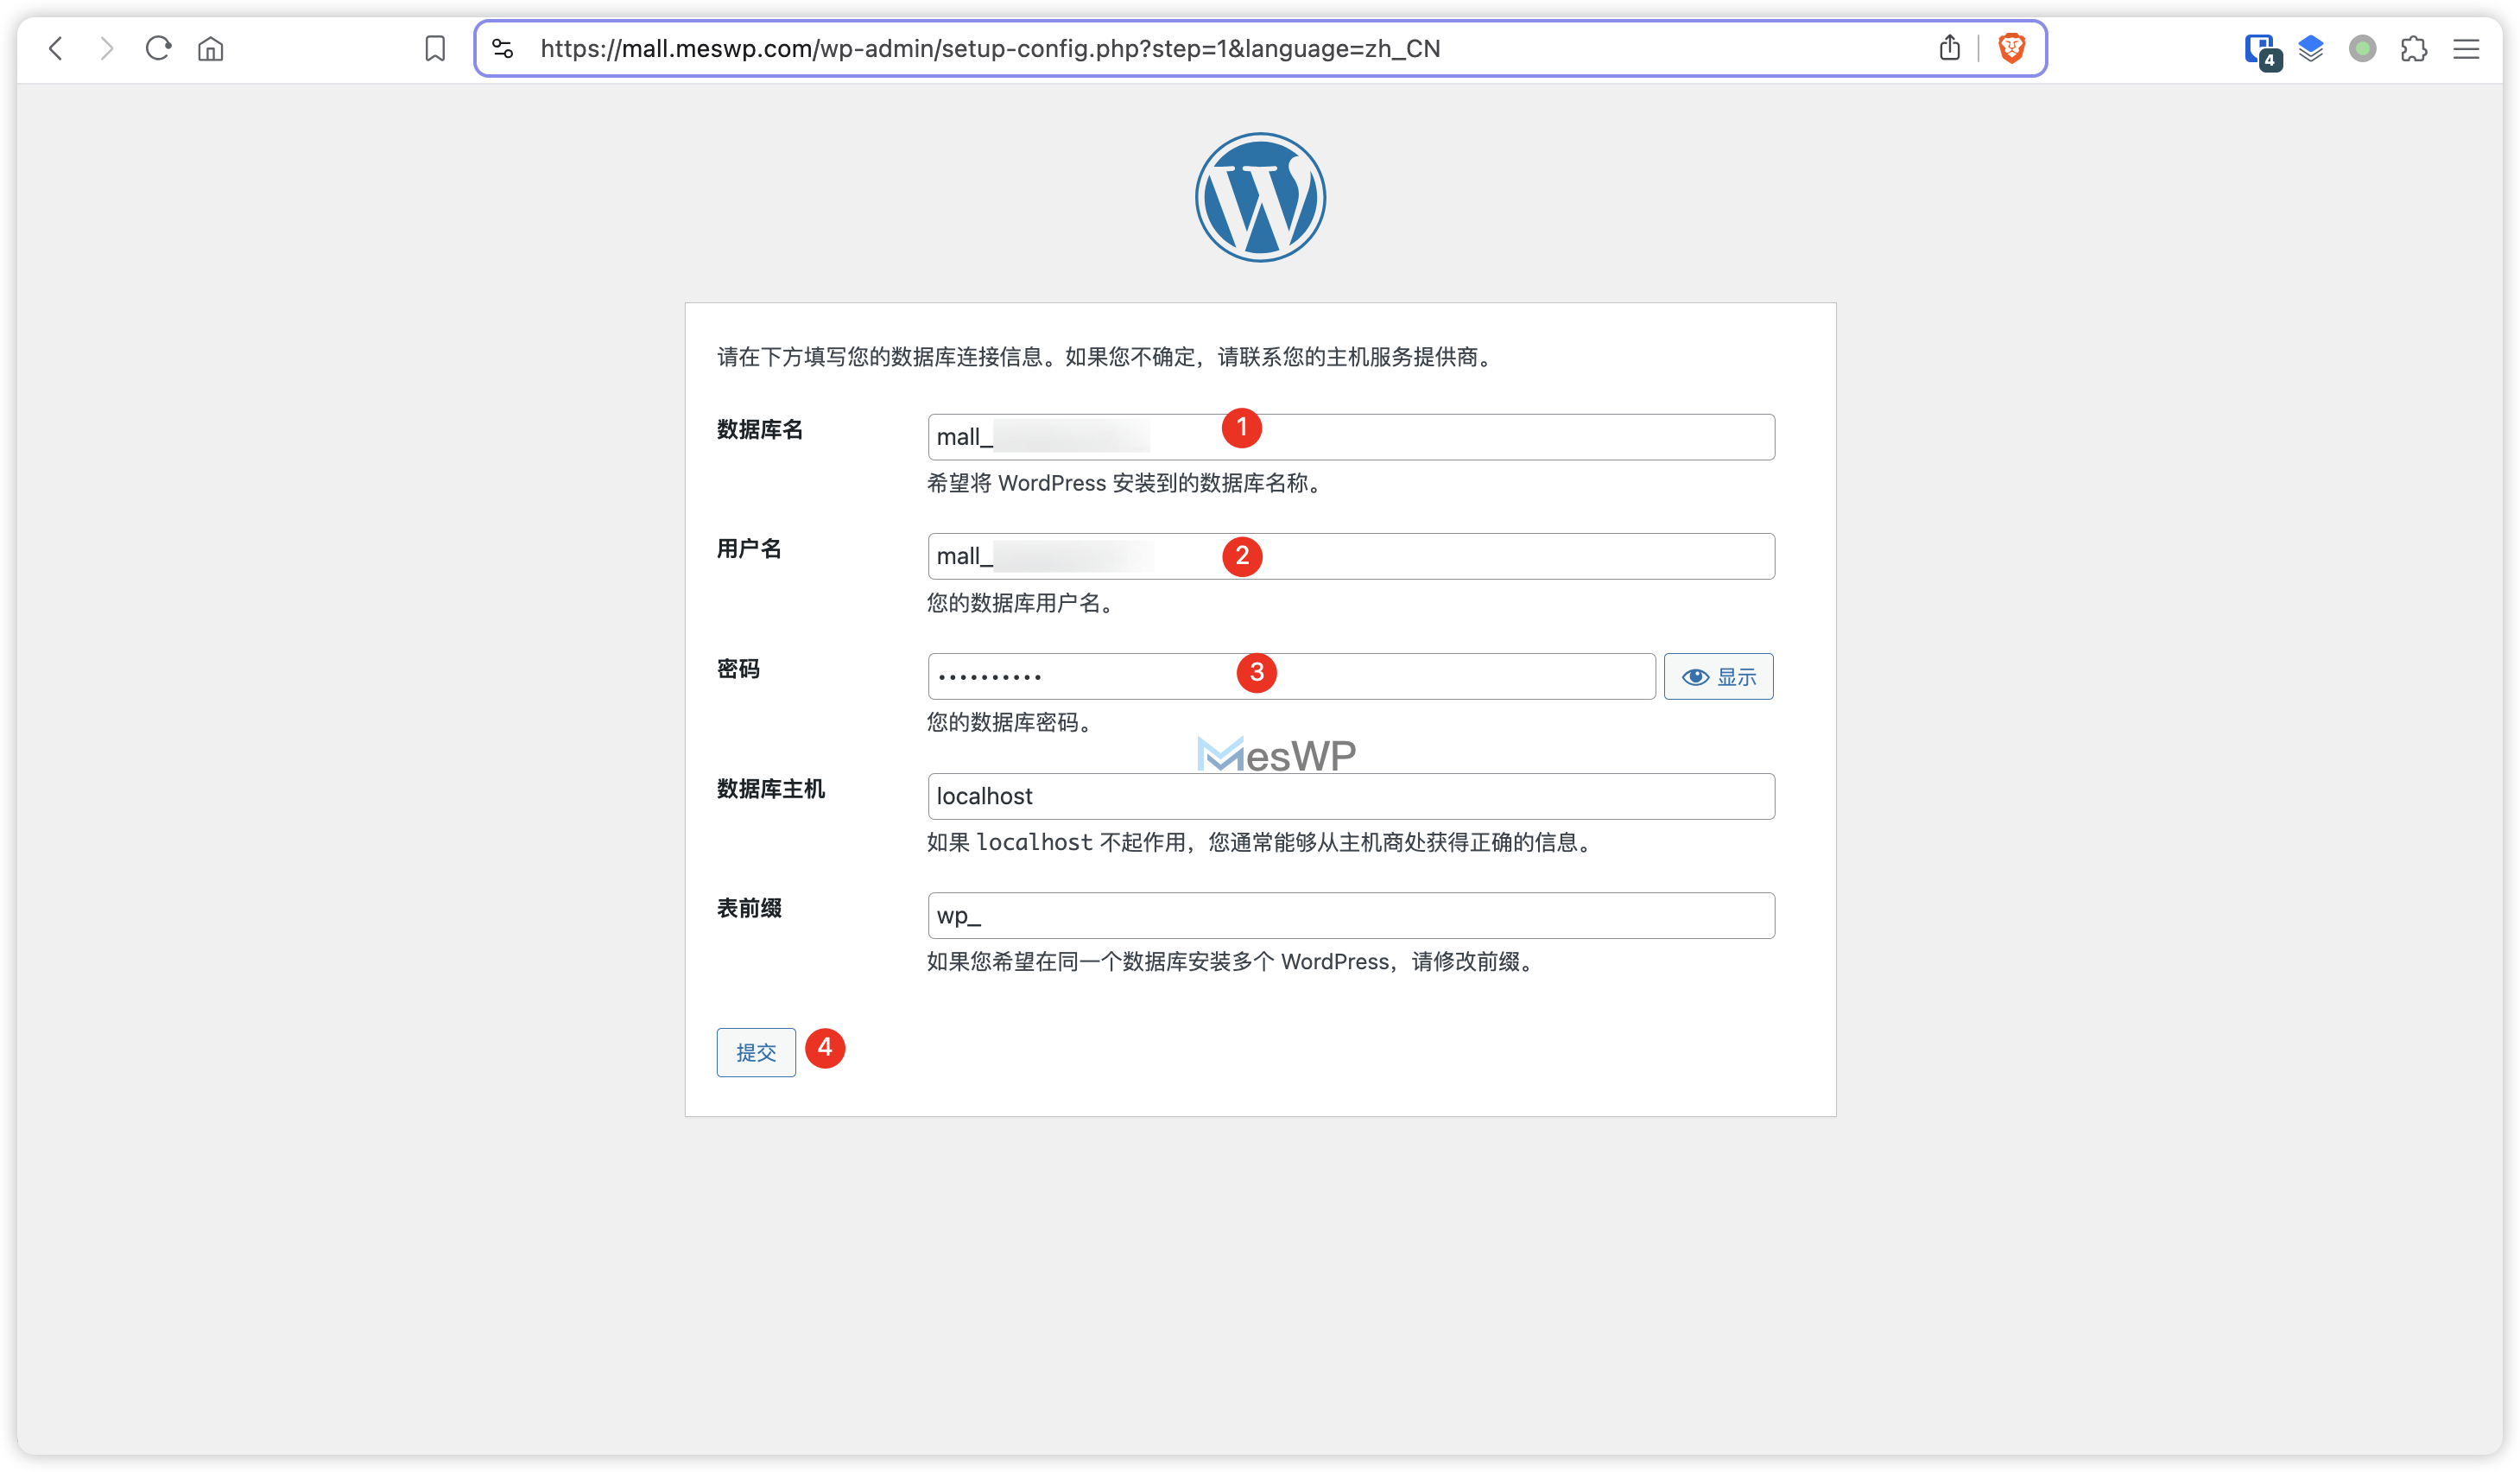Image resolution: width=2520 pixels, height=1472 pixels.
Task: Click the 用户名 label
Action: pos(748,549)
